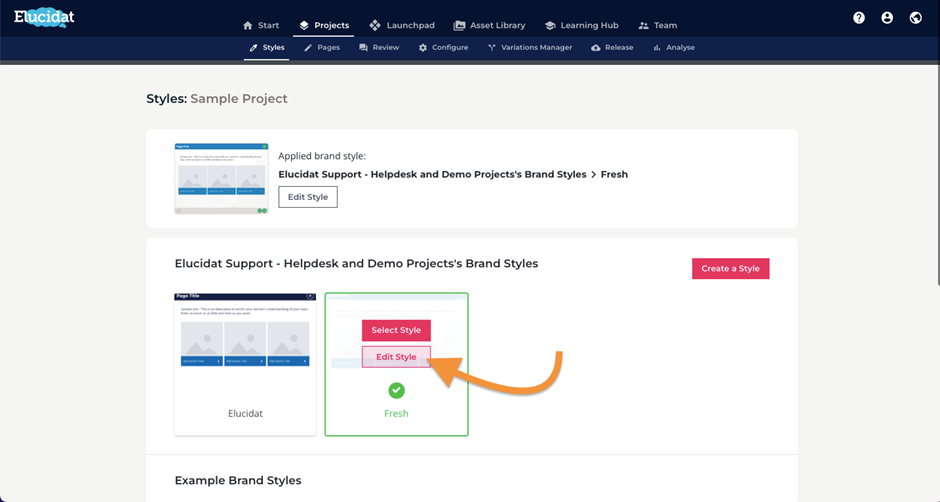Open the help question mark icon
The image size is (940, 502).
(x=859, y=18)
